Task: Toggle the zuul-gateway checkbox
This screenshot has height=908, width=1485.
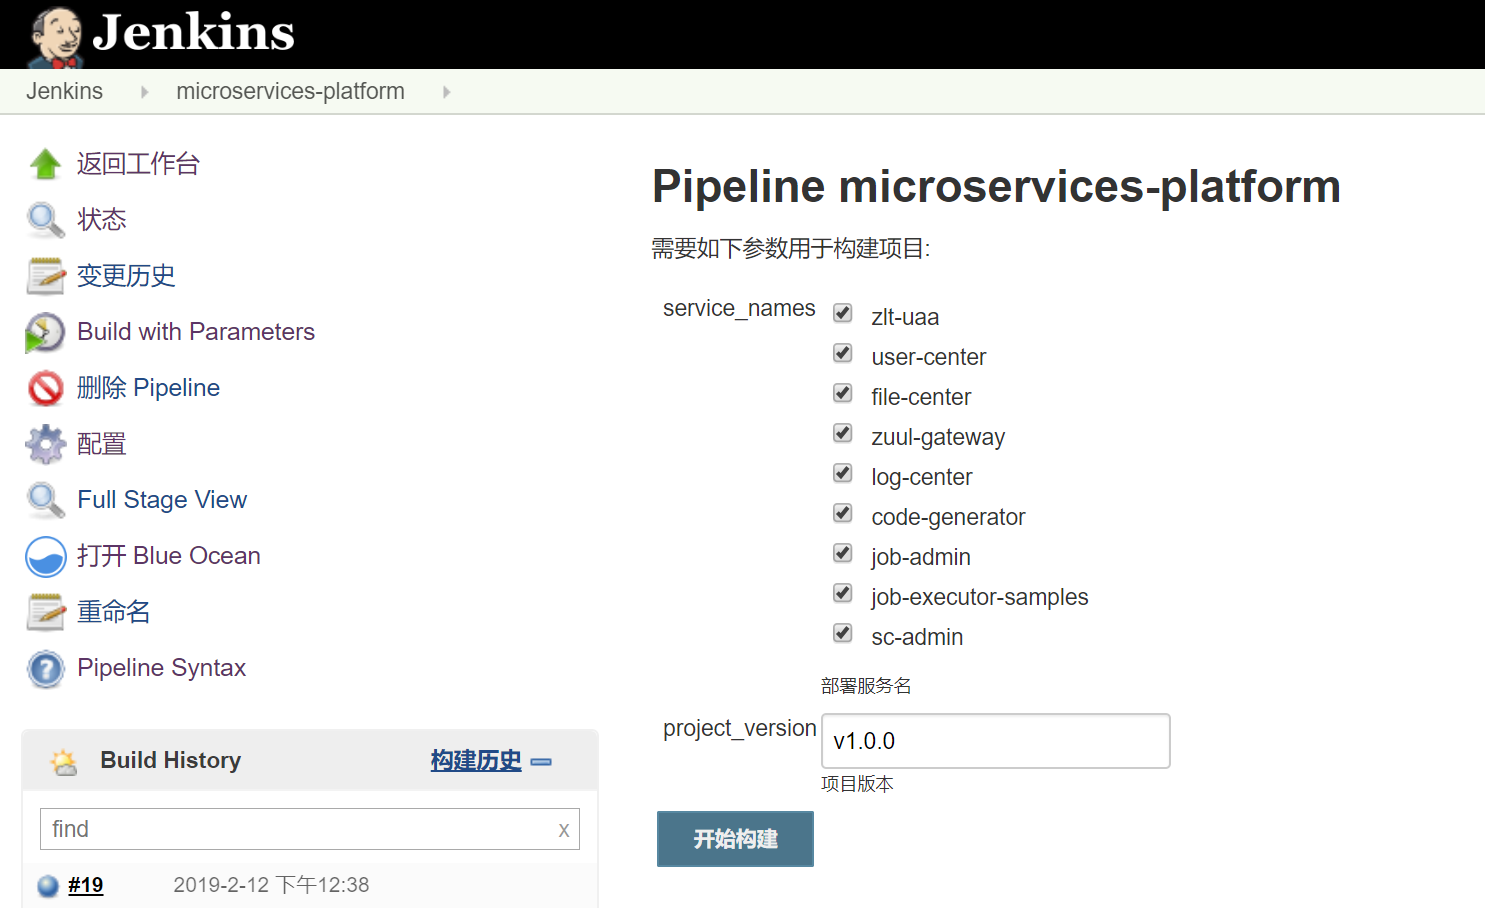Action: point(843,433)
